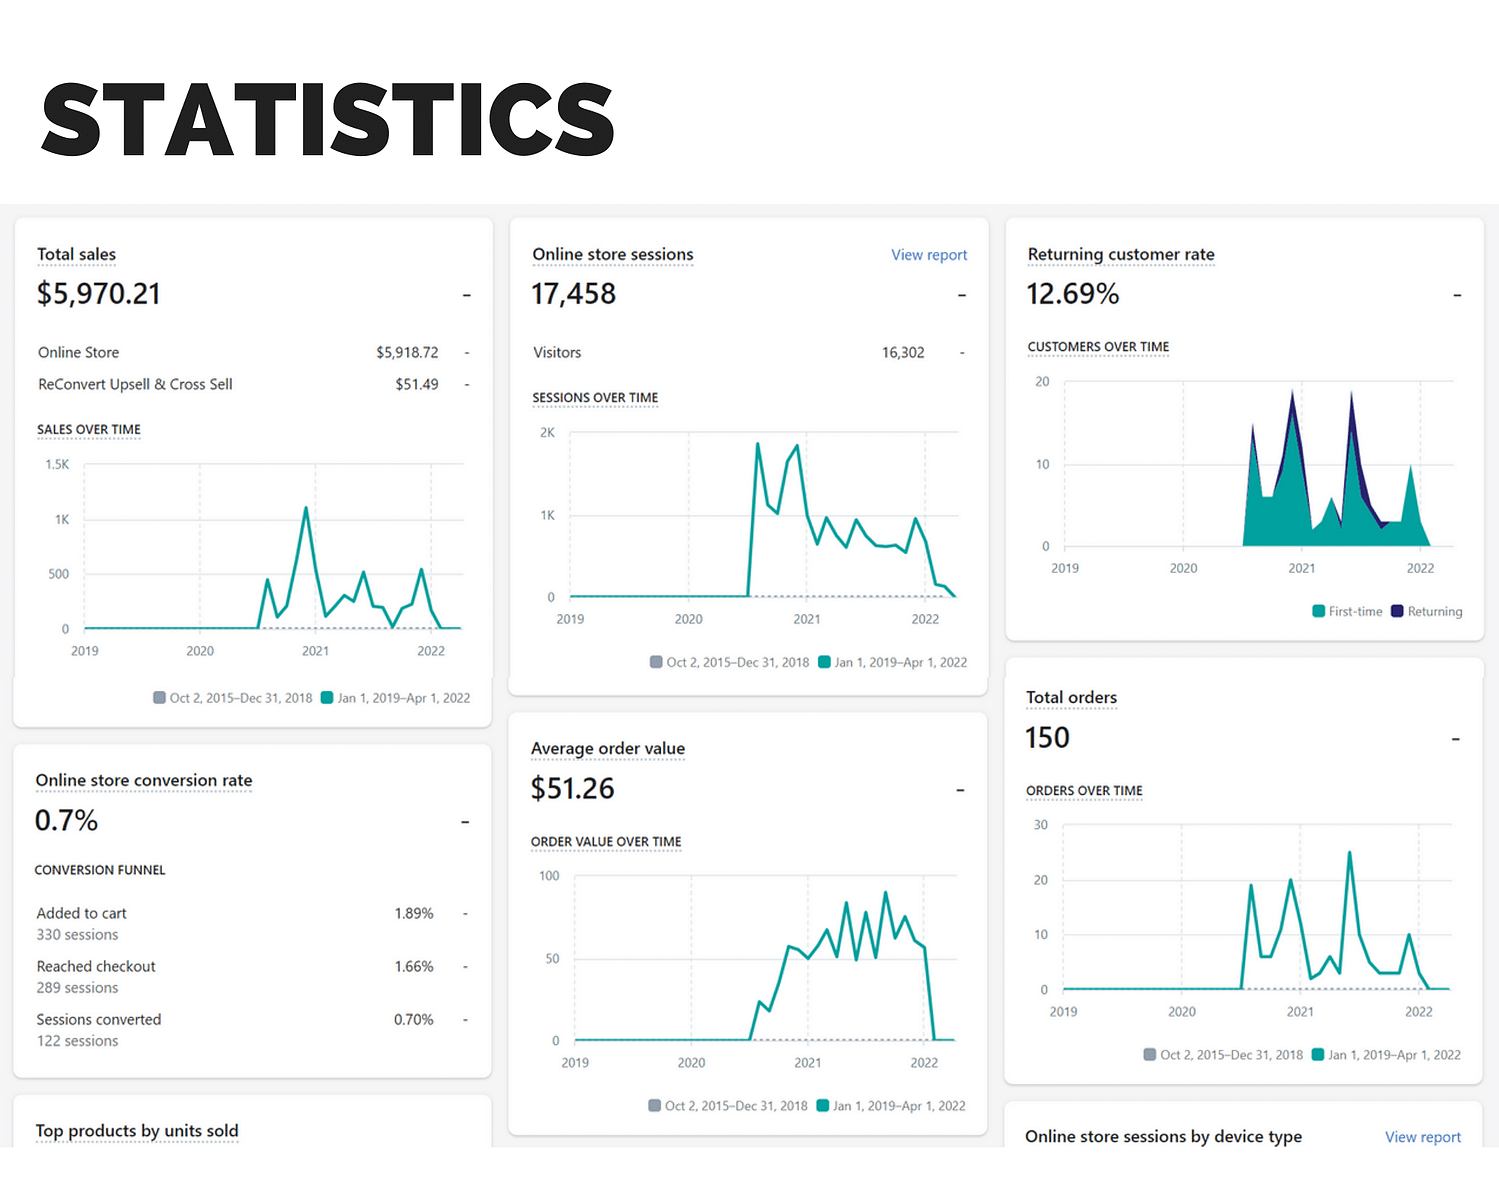Screen dimensions: 1499x1199
Task: Click Online store sessions by device type title
Action: pyautogui.click(x=1163, y=1137)
